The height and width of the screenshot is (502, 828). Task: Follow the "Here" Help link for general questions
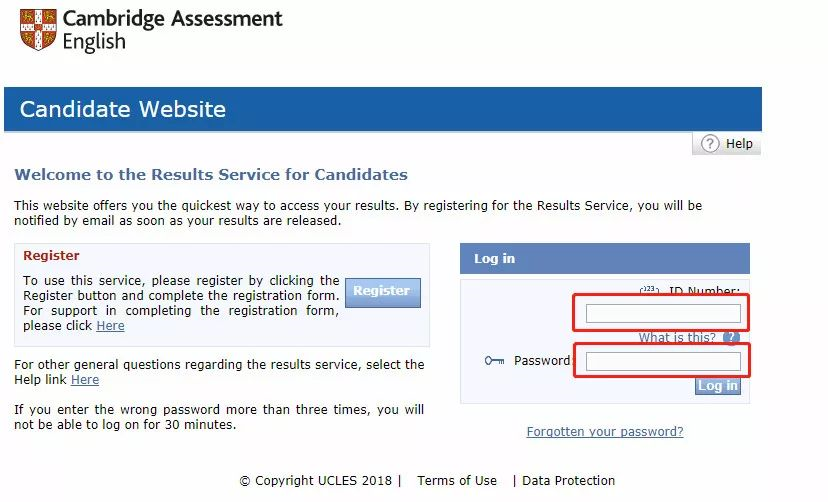(x=85, y=380)
